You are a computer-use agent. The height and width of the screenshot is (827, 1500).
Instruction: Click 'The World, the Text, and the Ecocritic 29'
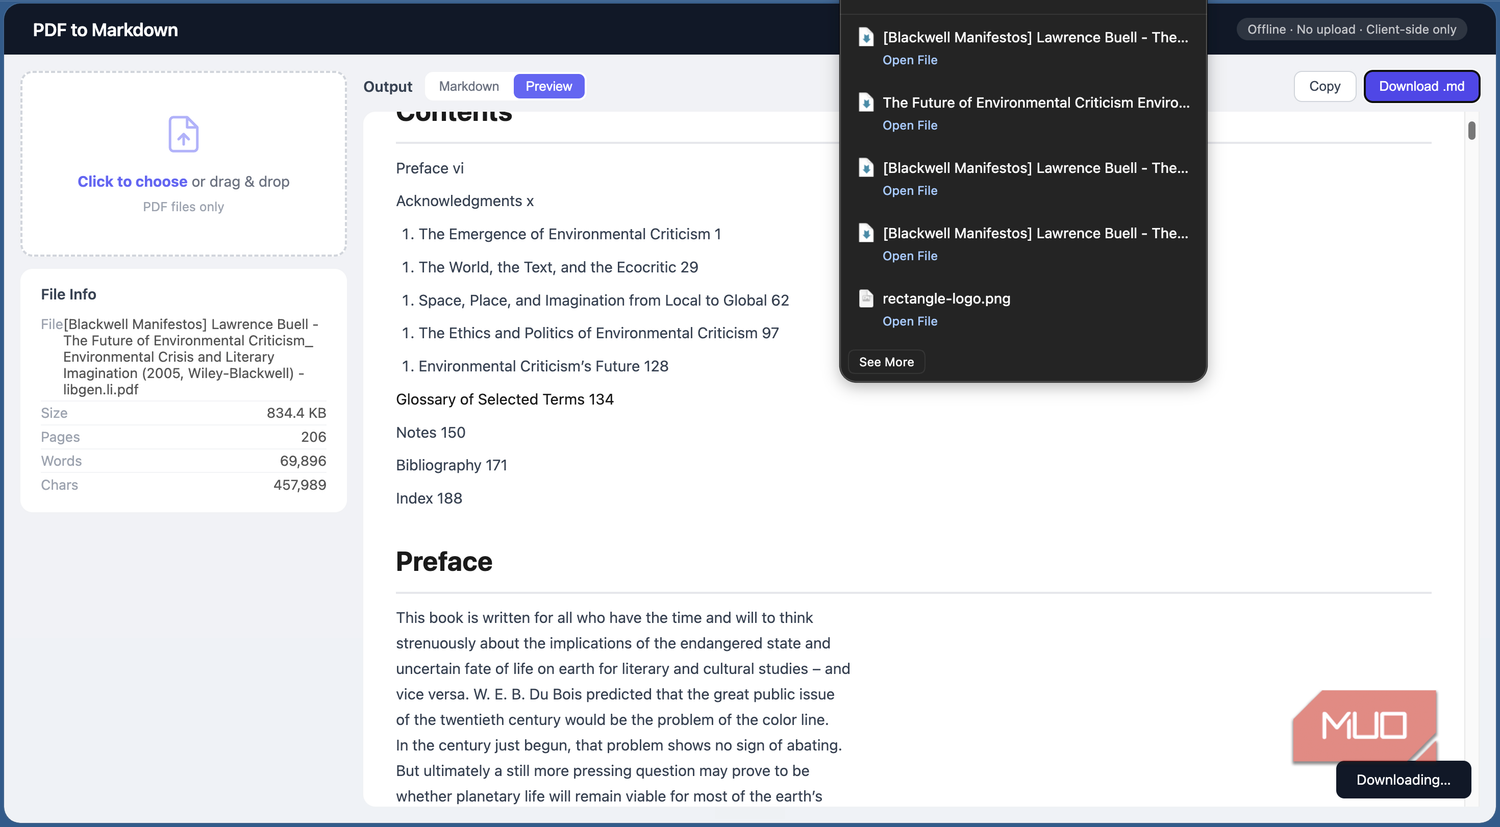[558, 267]
